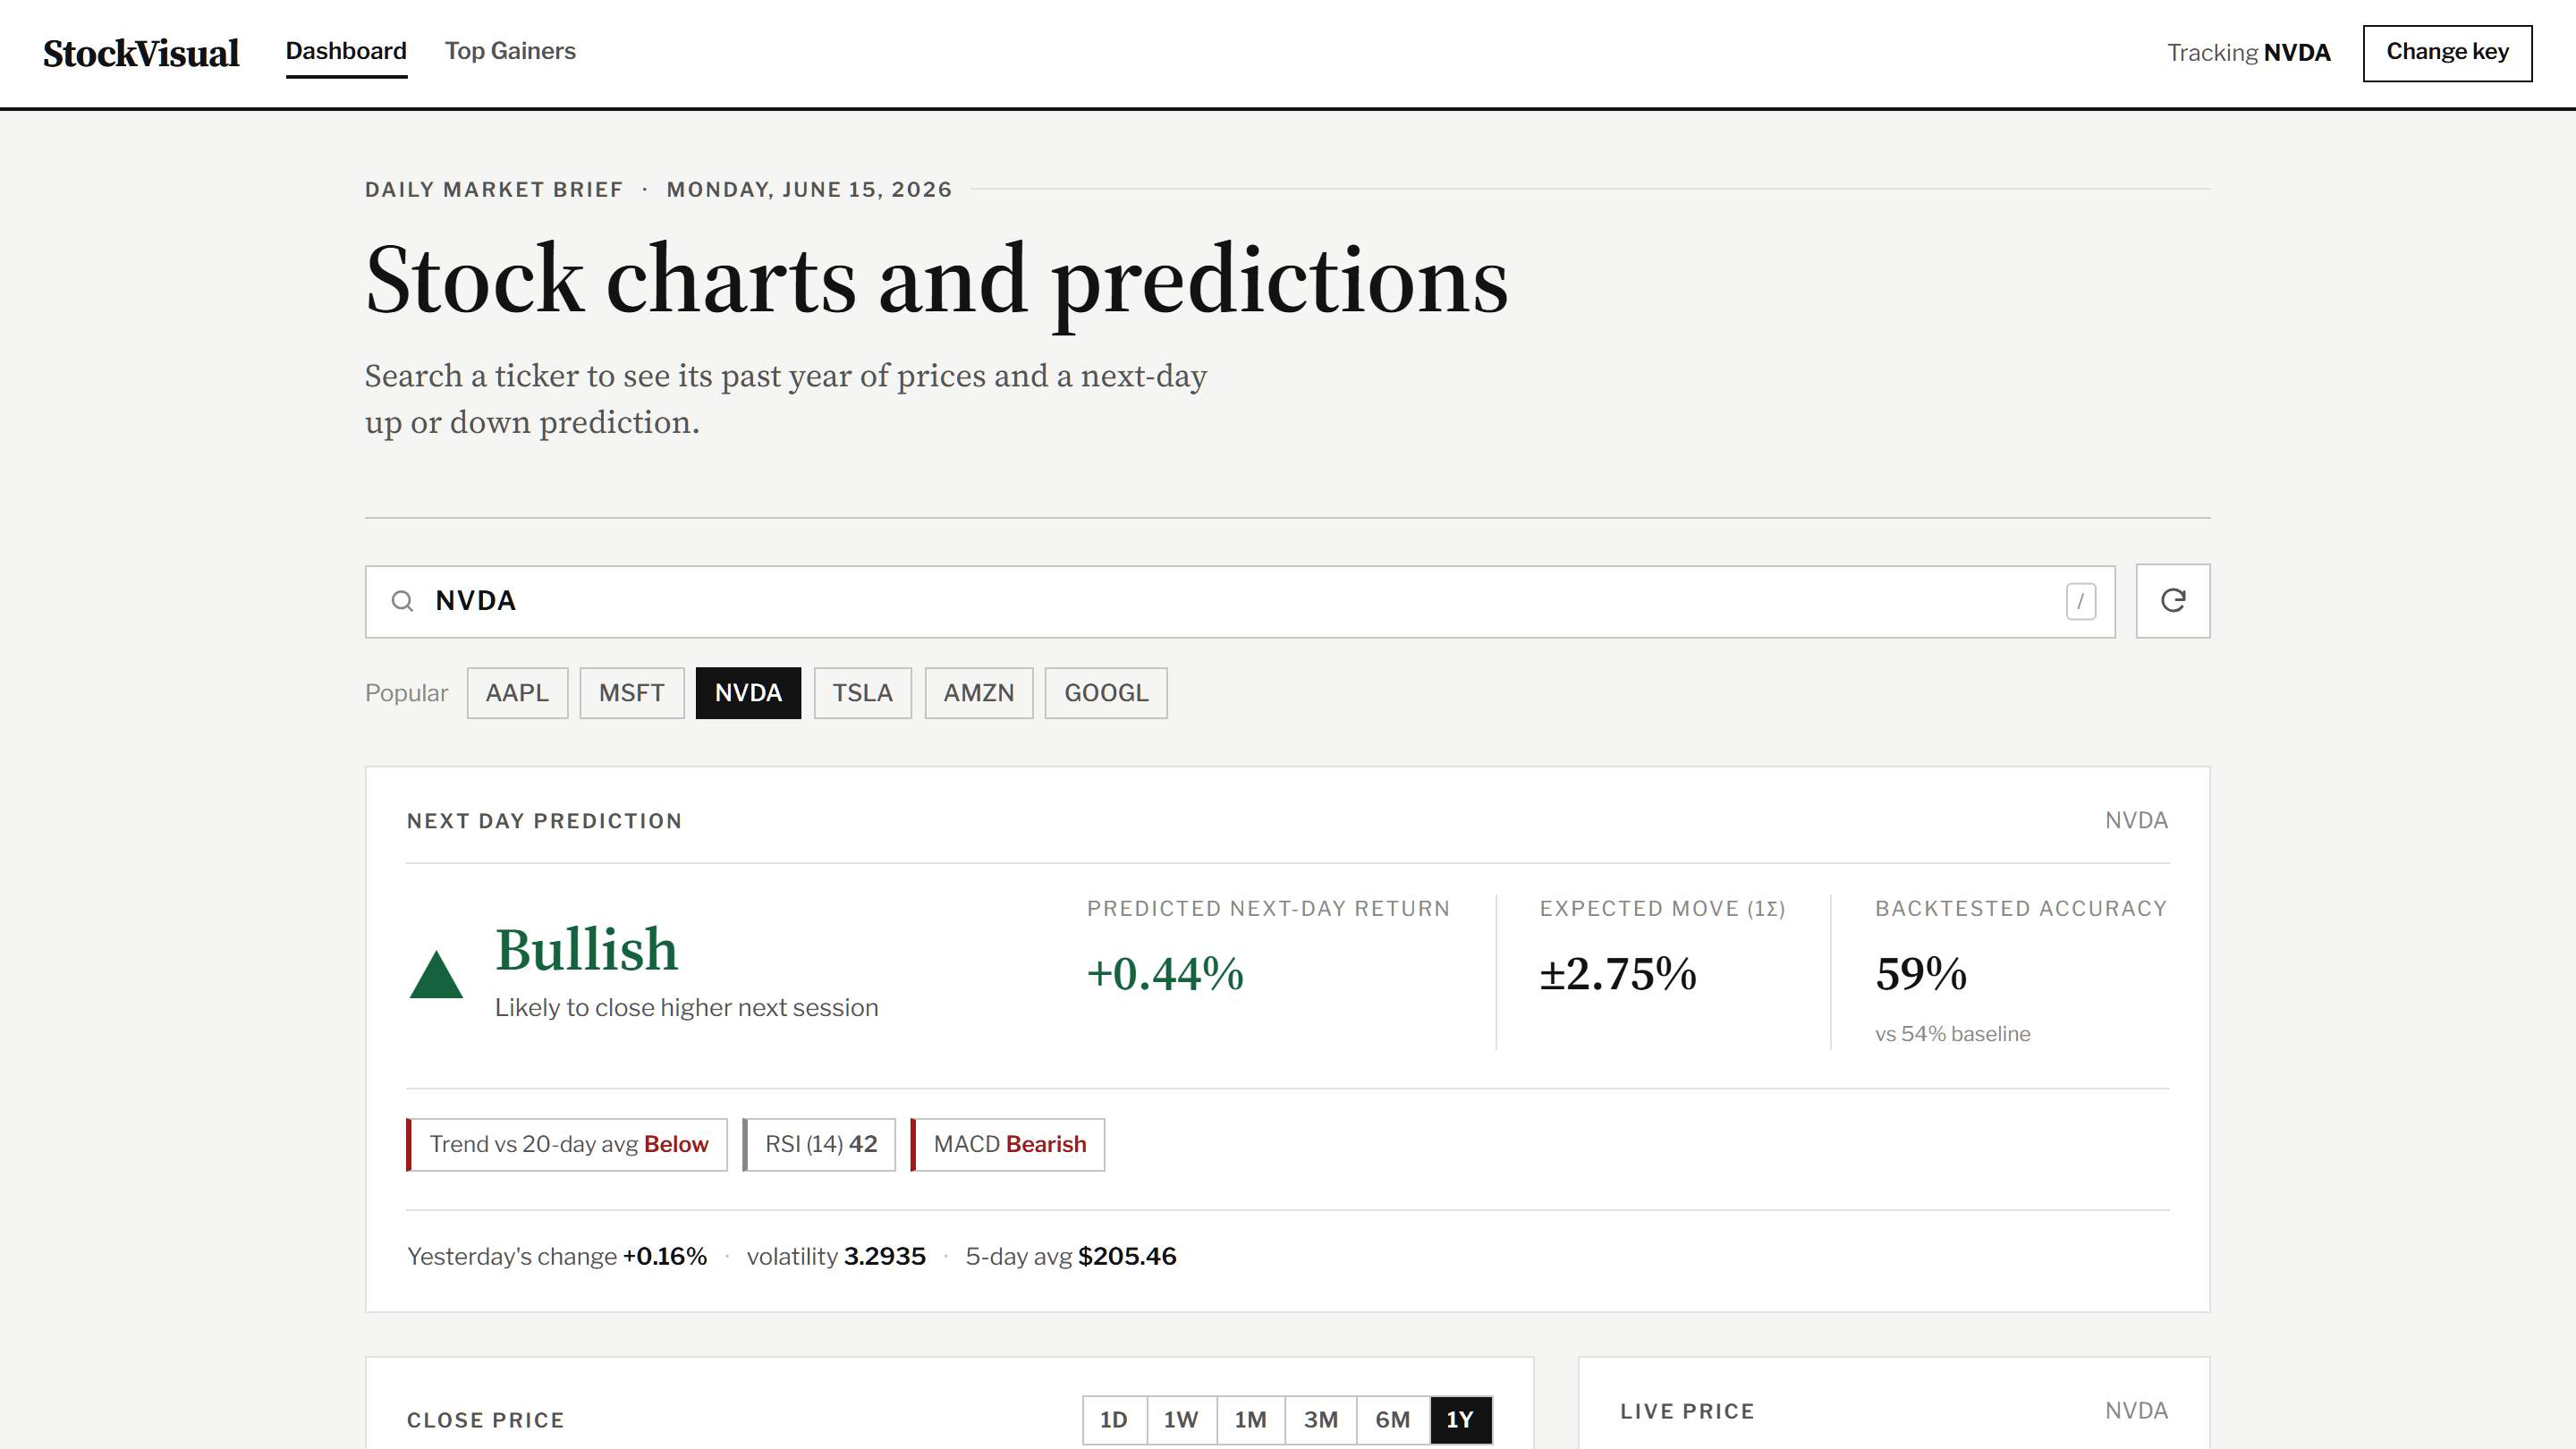Click the +0.44% predicted return value
The width and height of the screenshot is (2576, 1449).
tap(1165, 974)
